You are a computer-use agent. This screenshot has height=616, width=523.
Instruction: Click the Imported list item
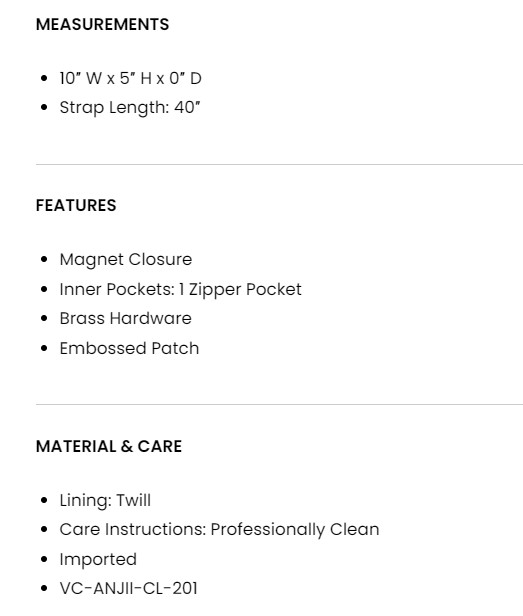98,559
